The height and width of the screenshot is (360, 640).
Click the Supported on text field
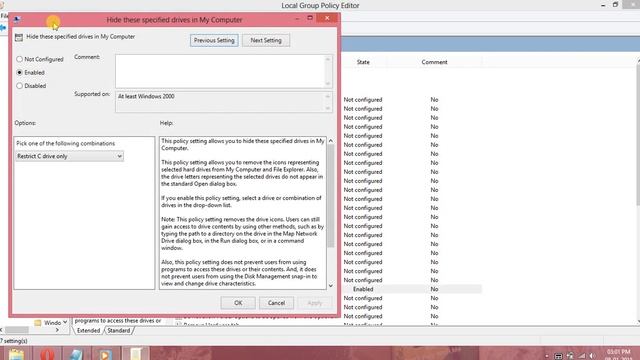click(224, 102)
